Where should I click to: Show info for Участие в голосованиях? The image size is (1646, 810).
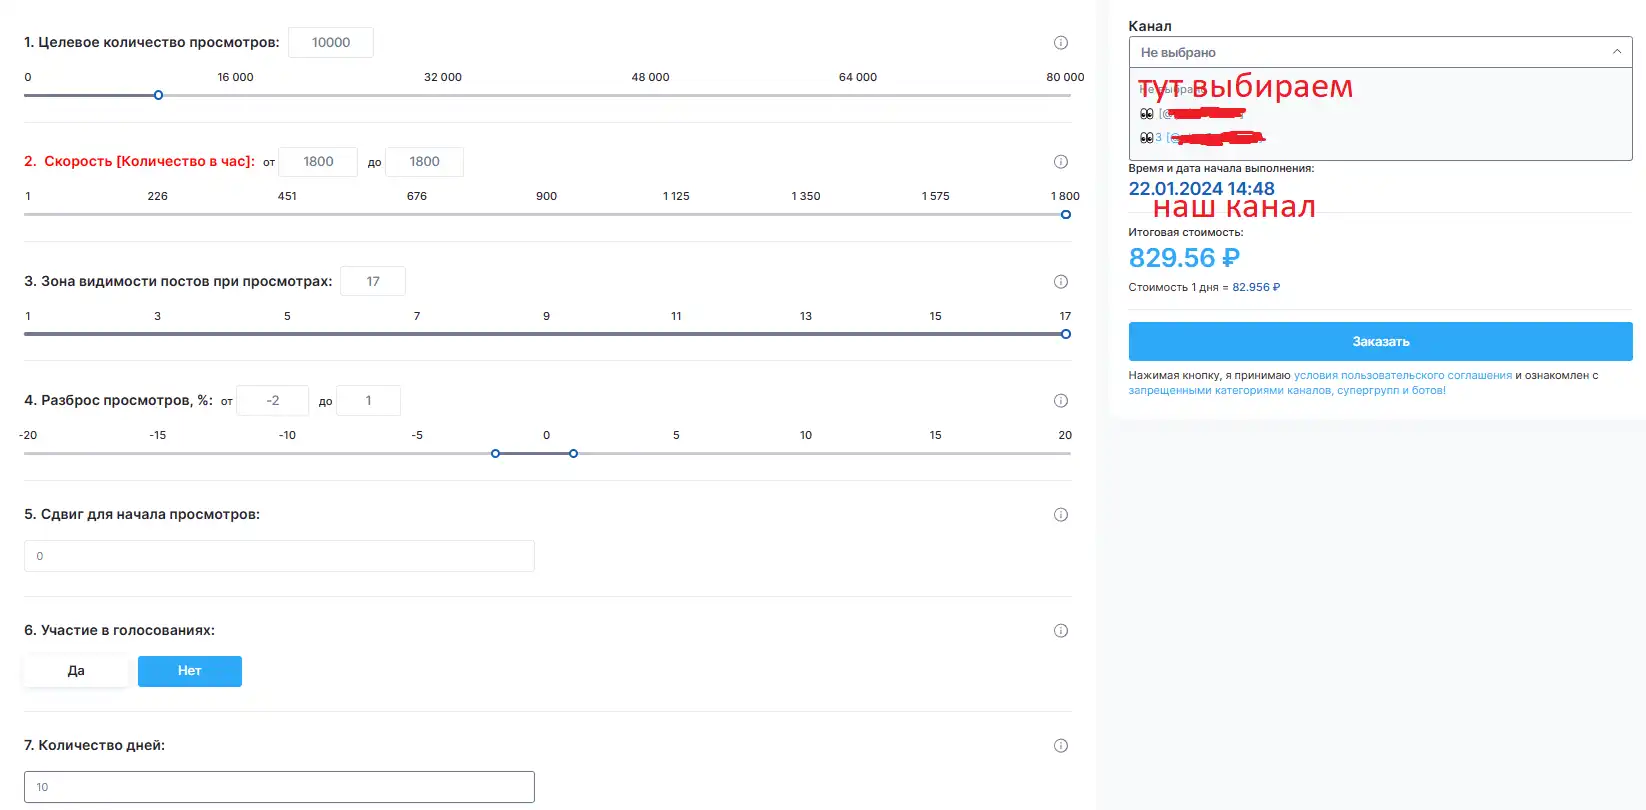tap(1061, 631)
